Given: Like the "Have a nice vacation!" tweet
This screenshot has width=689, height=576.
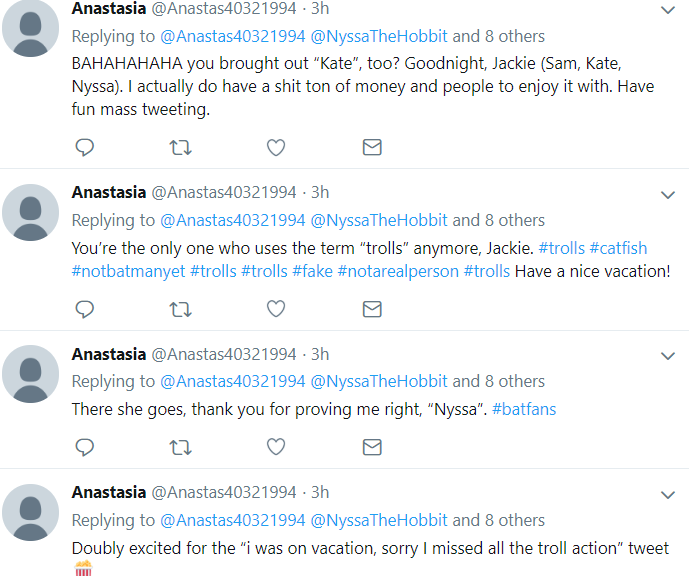Looking at the screenshot, I should (x=276, y=309).
